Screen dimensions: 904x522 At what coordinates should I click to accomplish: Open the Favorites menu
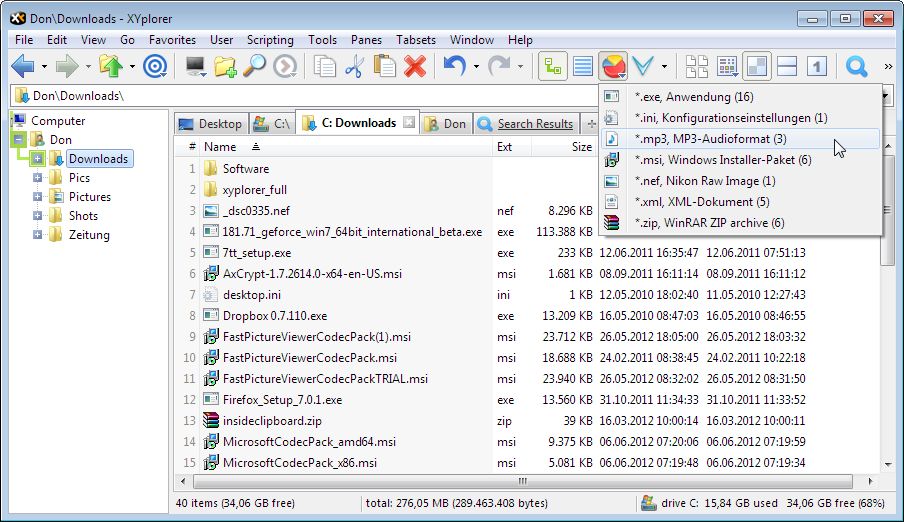[172, 40]
